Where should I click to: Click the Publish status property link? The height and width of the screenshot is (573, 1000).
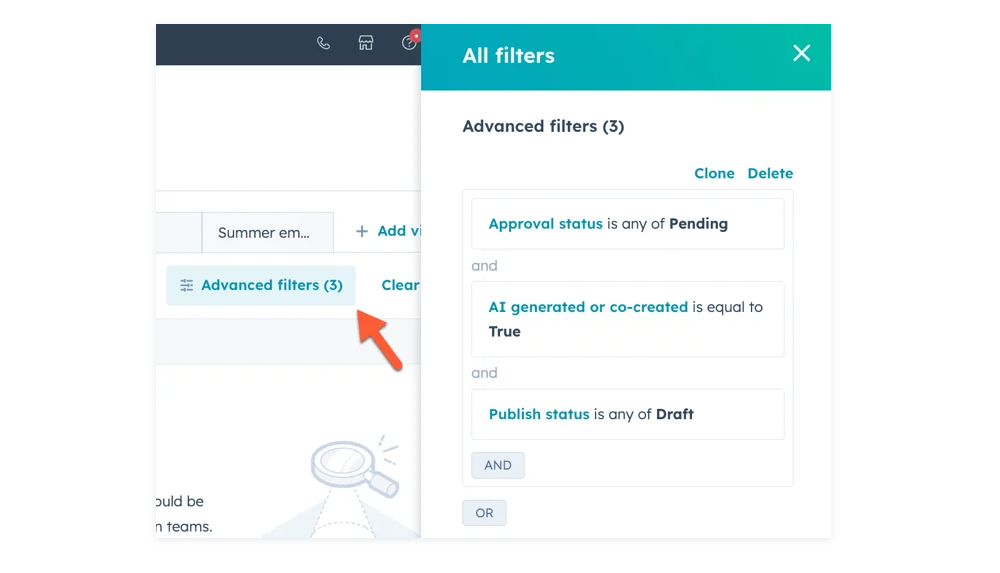click(539, 414)
